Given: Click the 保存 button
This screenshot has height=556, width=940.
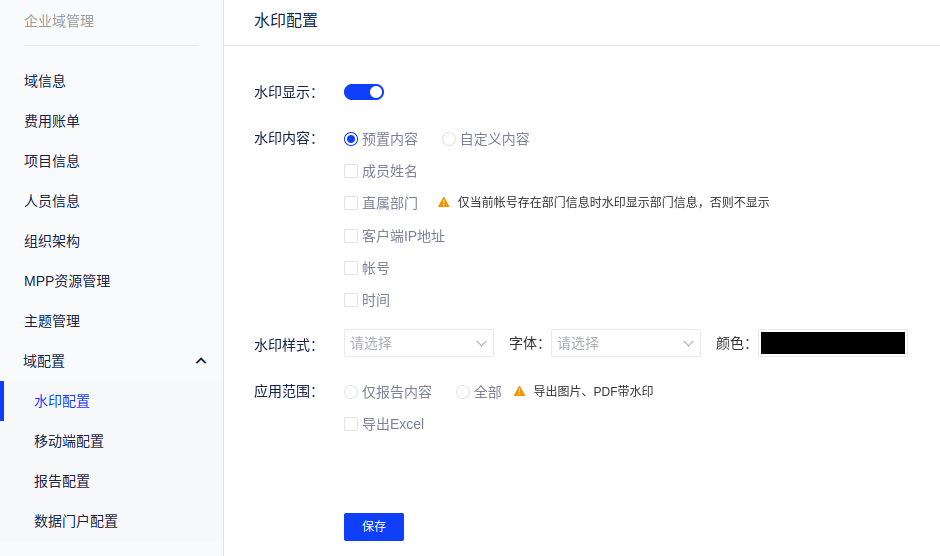Looking at the screenshot, I should point(373,527).
